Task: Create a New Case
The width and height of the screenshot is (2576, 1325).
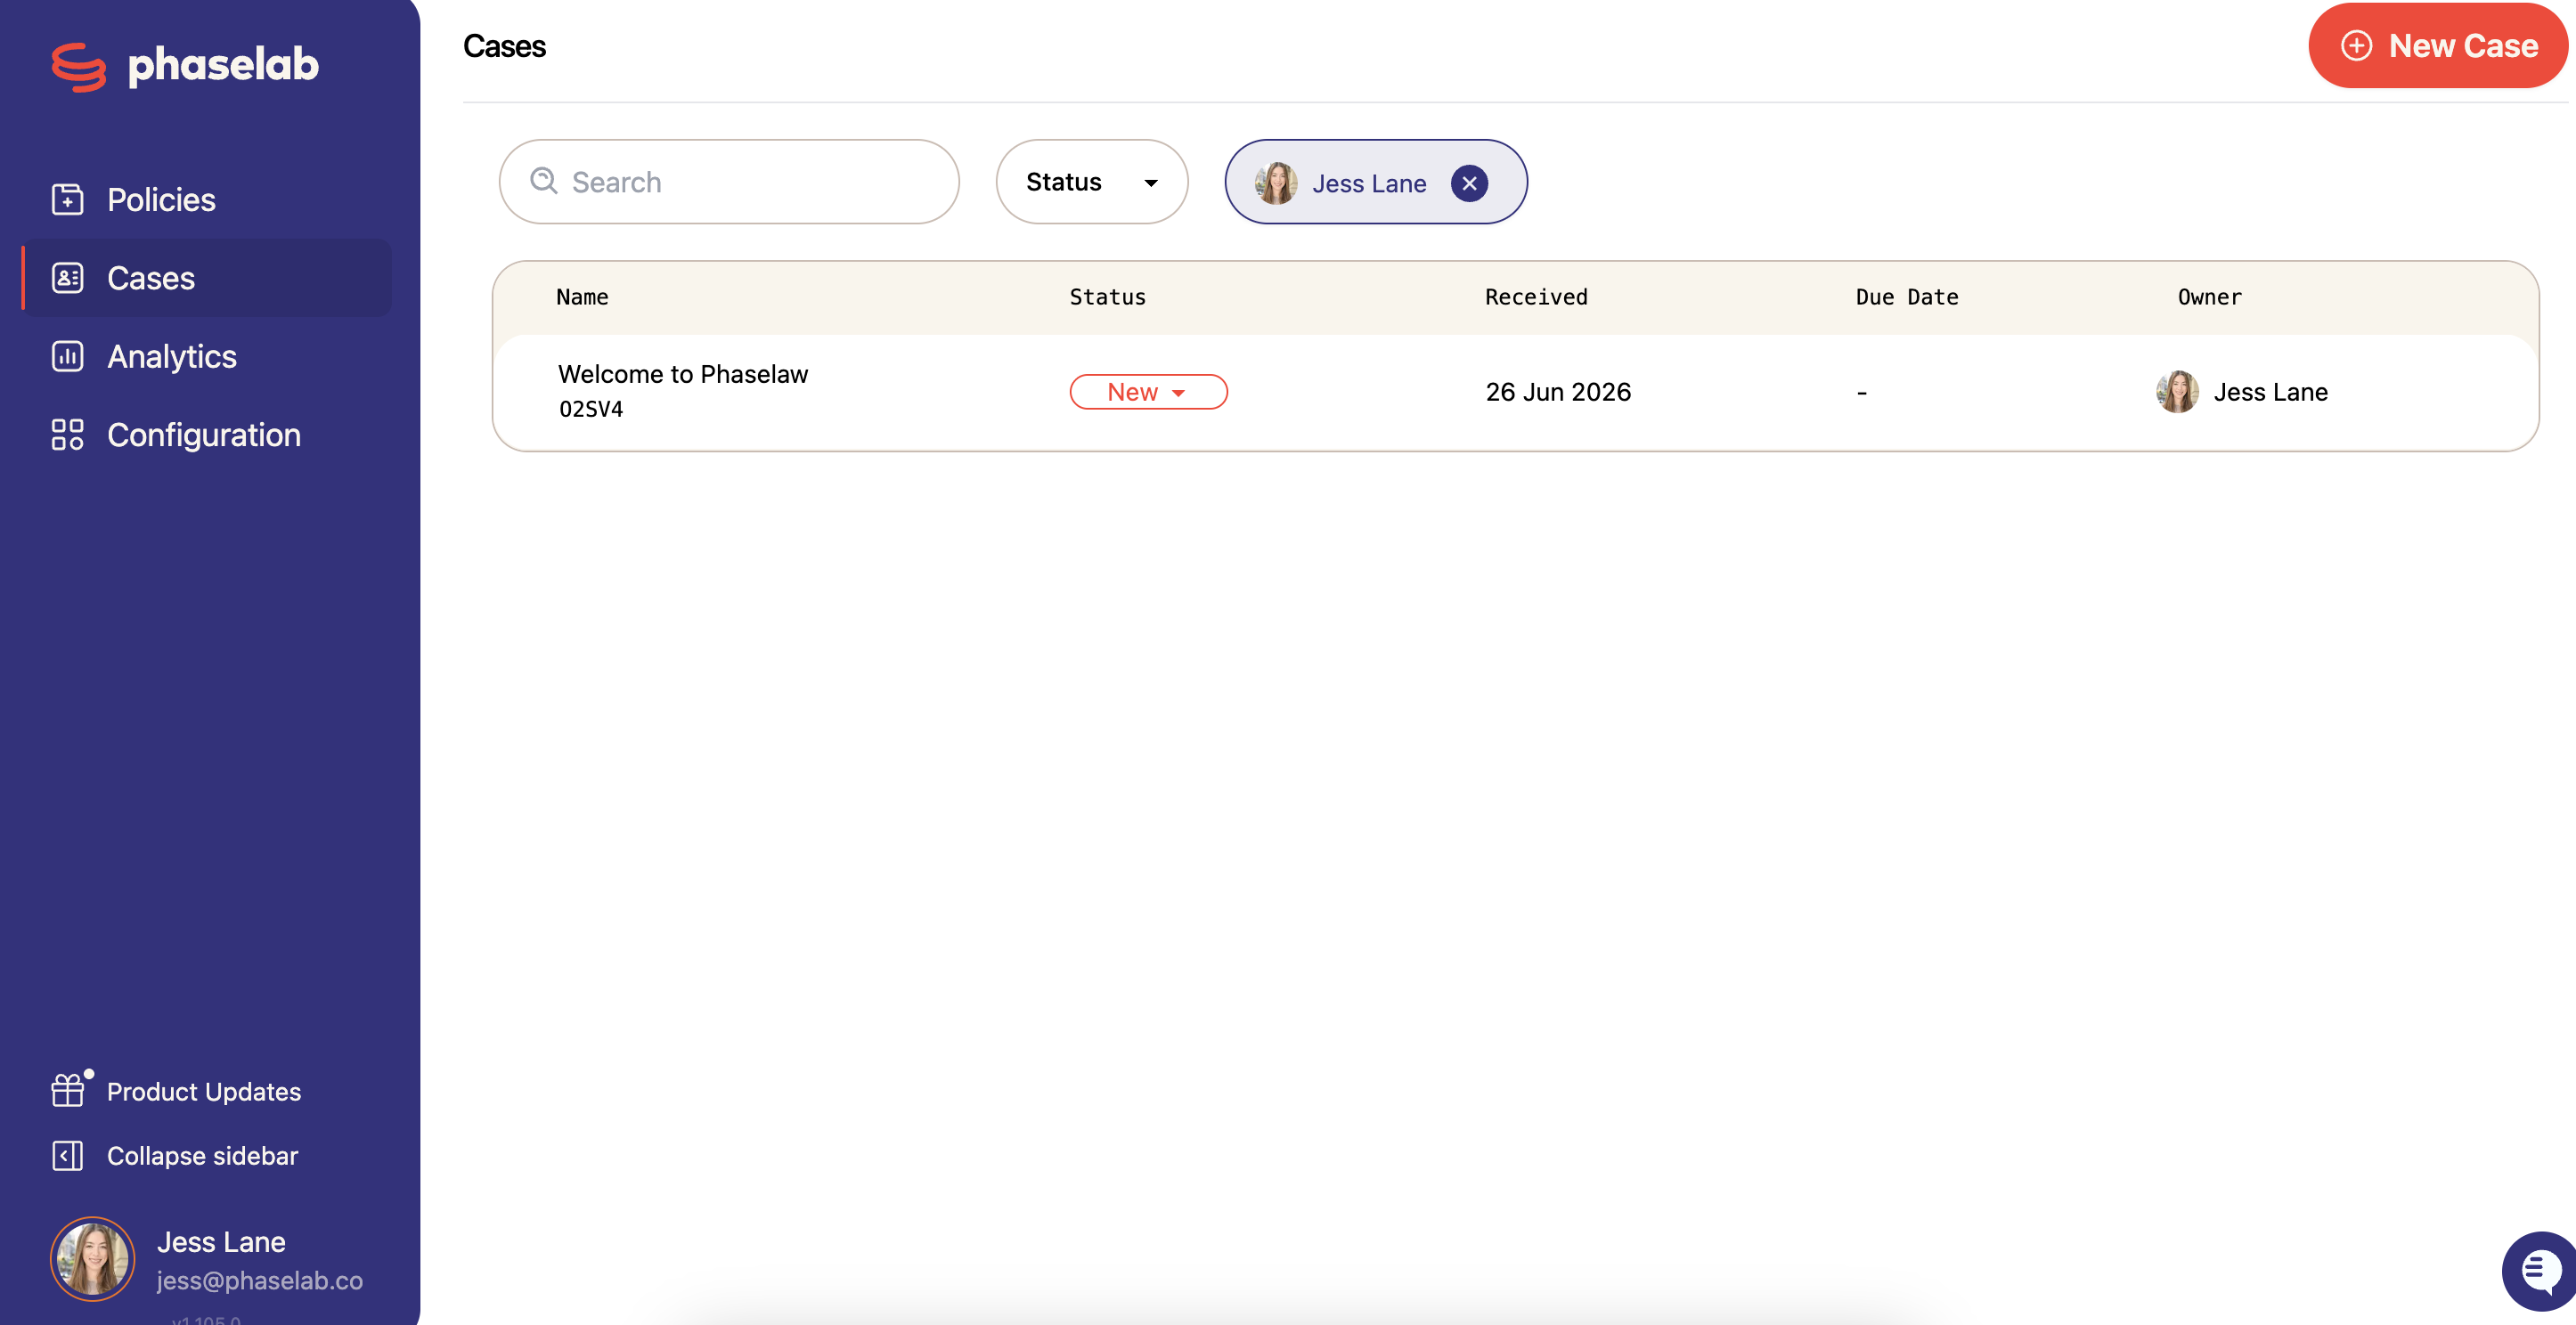Action: pyautogui.click(x=2437, y=46)
